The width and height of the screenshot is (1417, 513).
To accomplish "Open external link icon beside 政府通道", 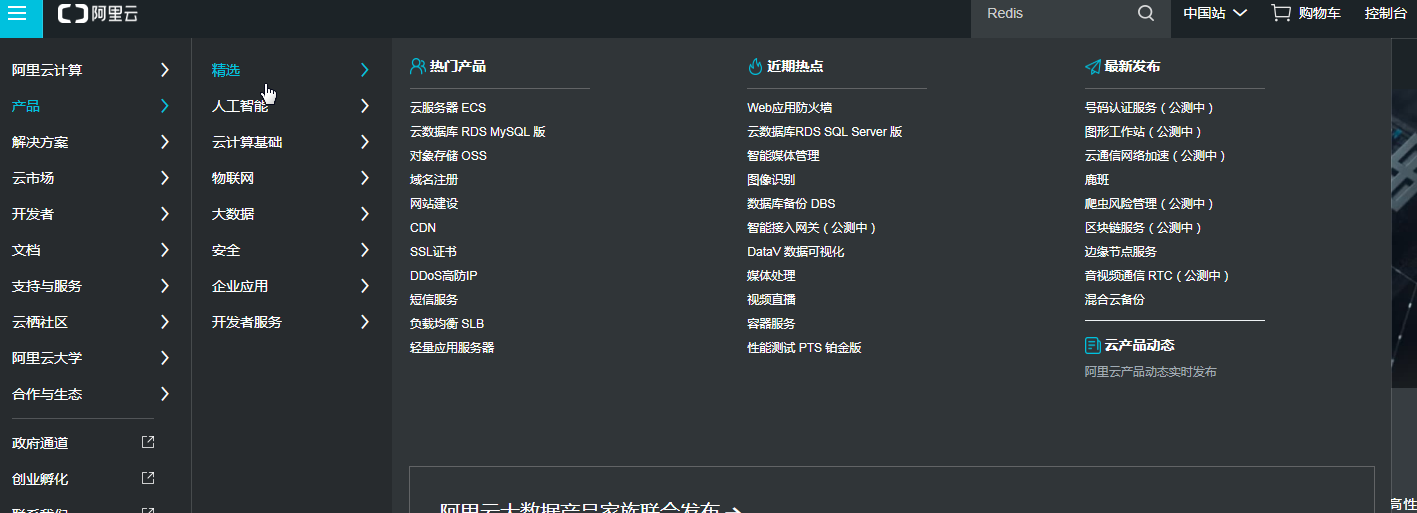I will pyautogui.click(x=148, y=442).
